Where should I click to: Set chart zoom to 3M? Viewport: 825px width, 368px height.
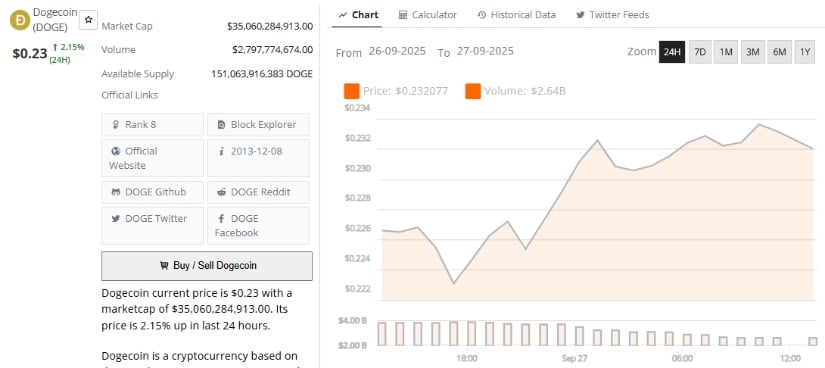click(x=753, y=52)
